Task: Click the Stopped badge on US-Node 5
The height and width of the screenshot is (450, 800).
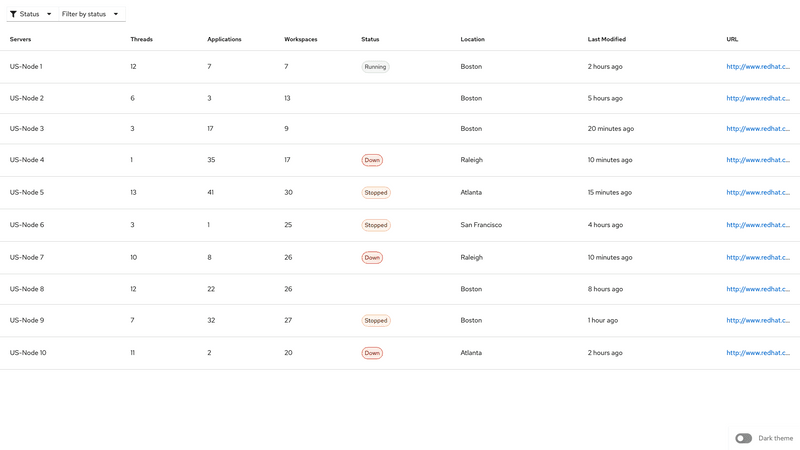Action: click(x=376, y=193)
